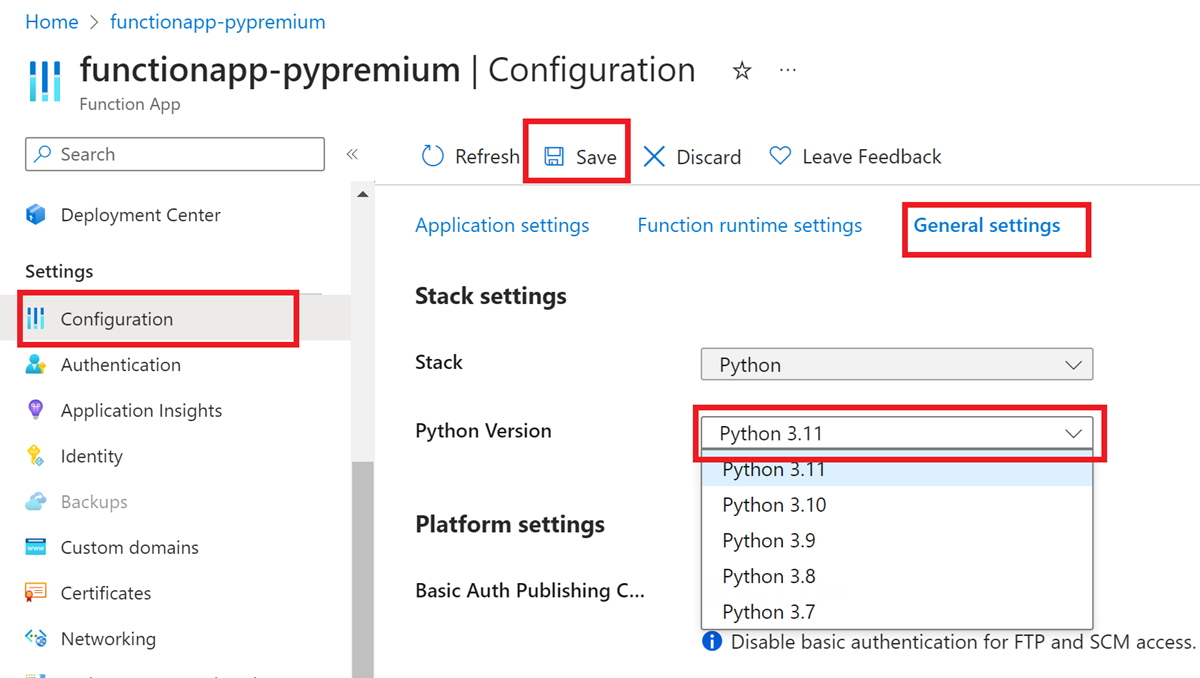The height and width of the screenshot is (678, 1200).
Task: Choose Python 3.9 option
Action: [x=769, y=541]
